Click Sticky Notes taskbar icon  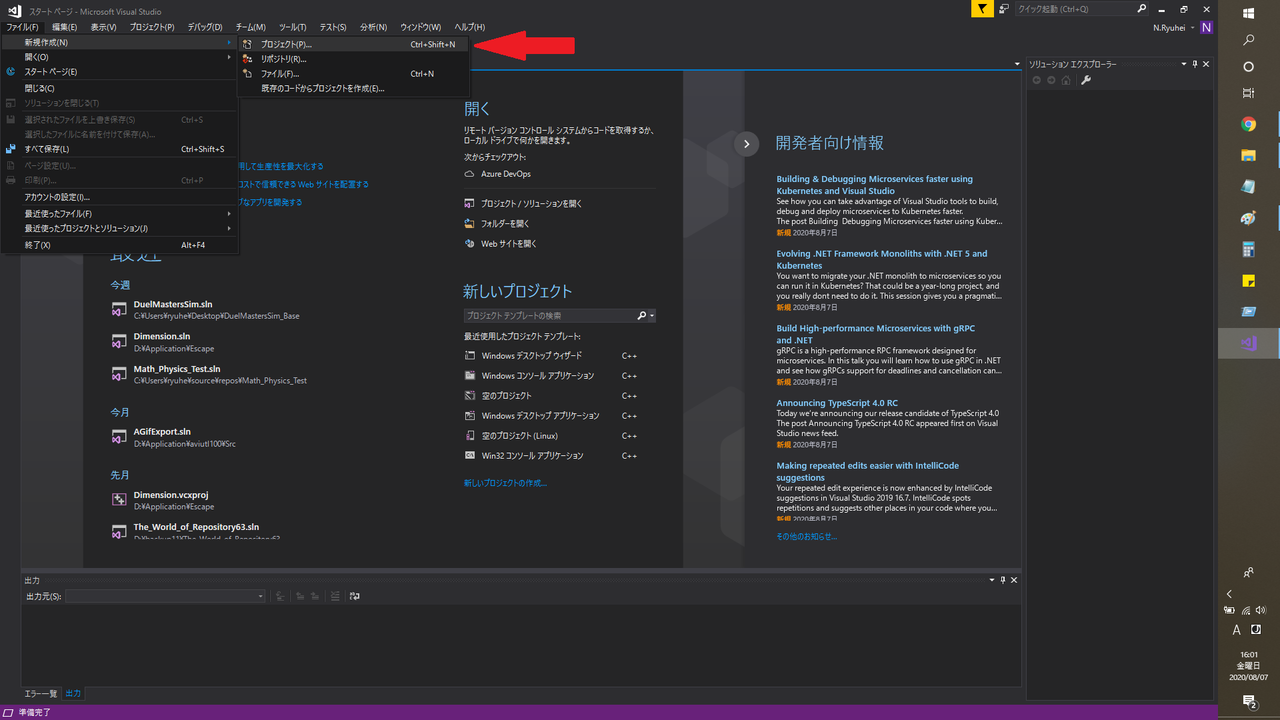tap(1248, 281)
